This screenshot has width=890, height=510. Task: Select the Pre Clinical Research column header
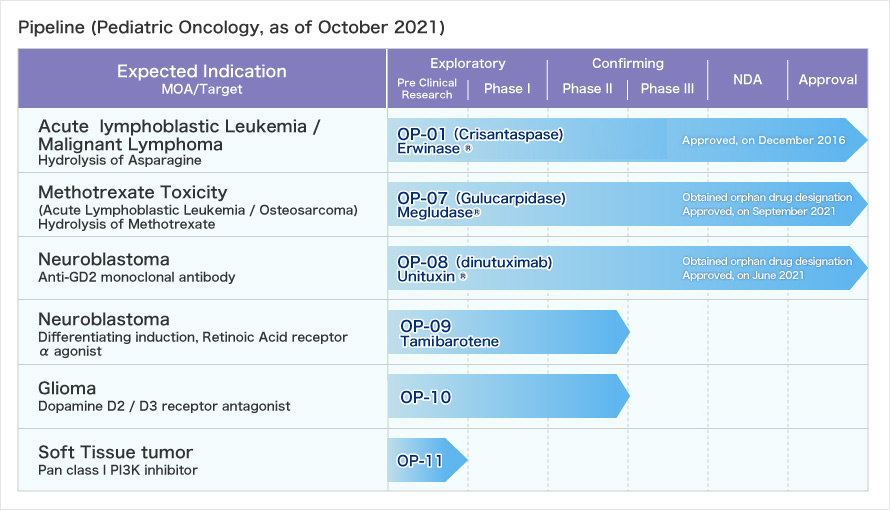[x=427, y=89]
